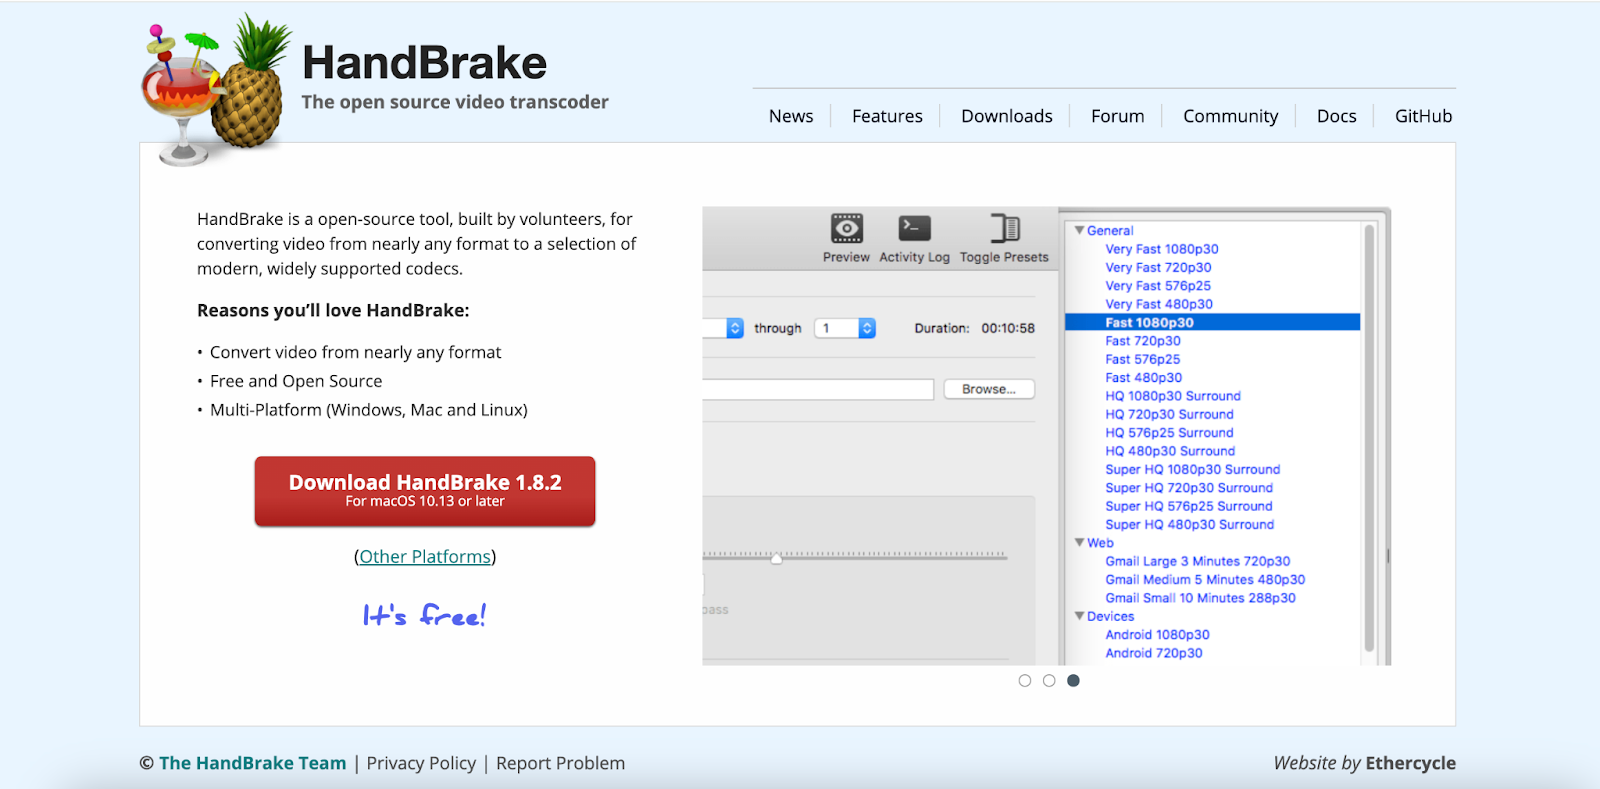Click the quality slider handle
This screenshot has height=789, width=1600.
776,558
